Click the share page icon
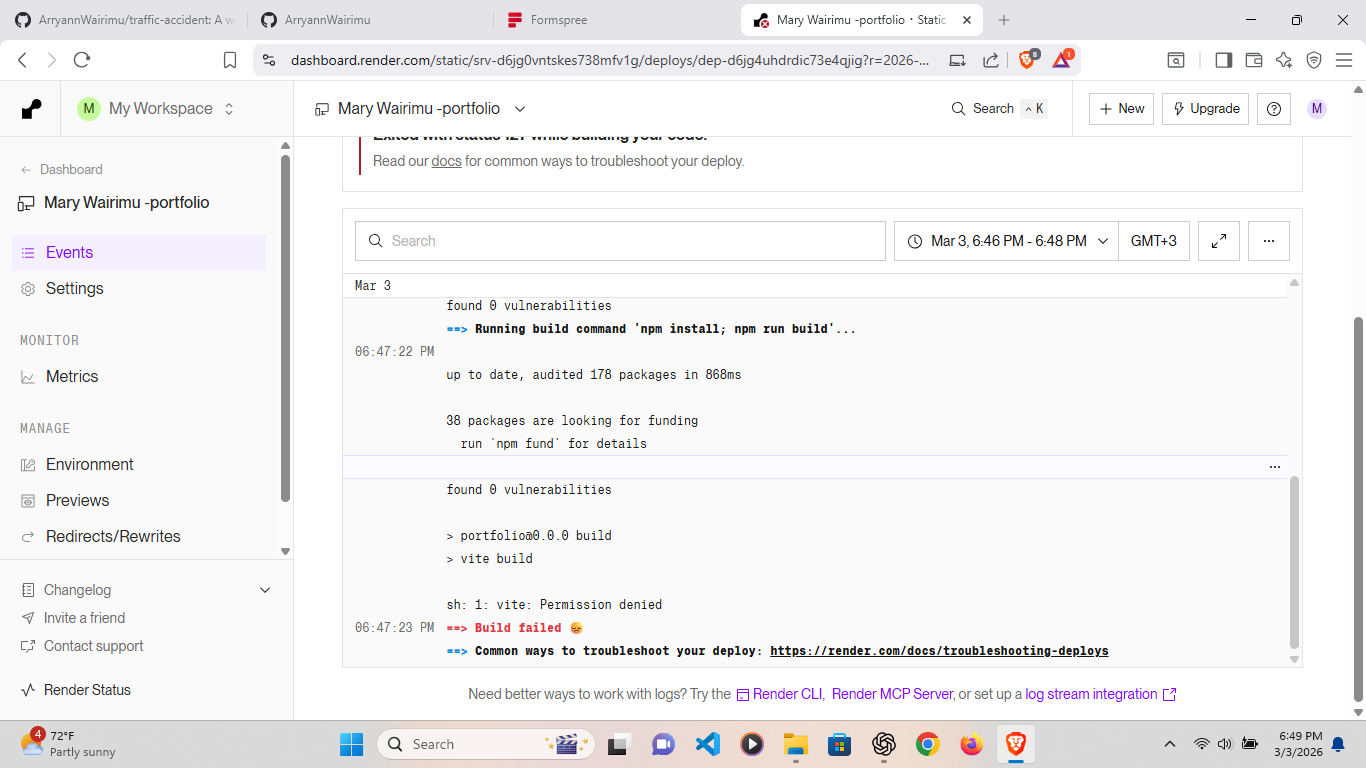Image resolution: width=1366 pixels, height=768 pixels. point(990,60)
